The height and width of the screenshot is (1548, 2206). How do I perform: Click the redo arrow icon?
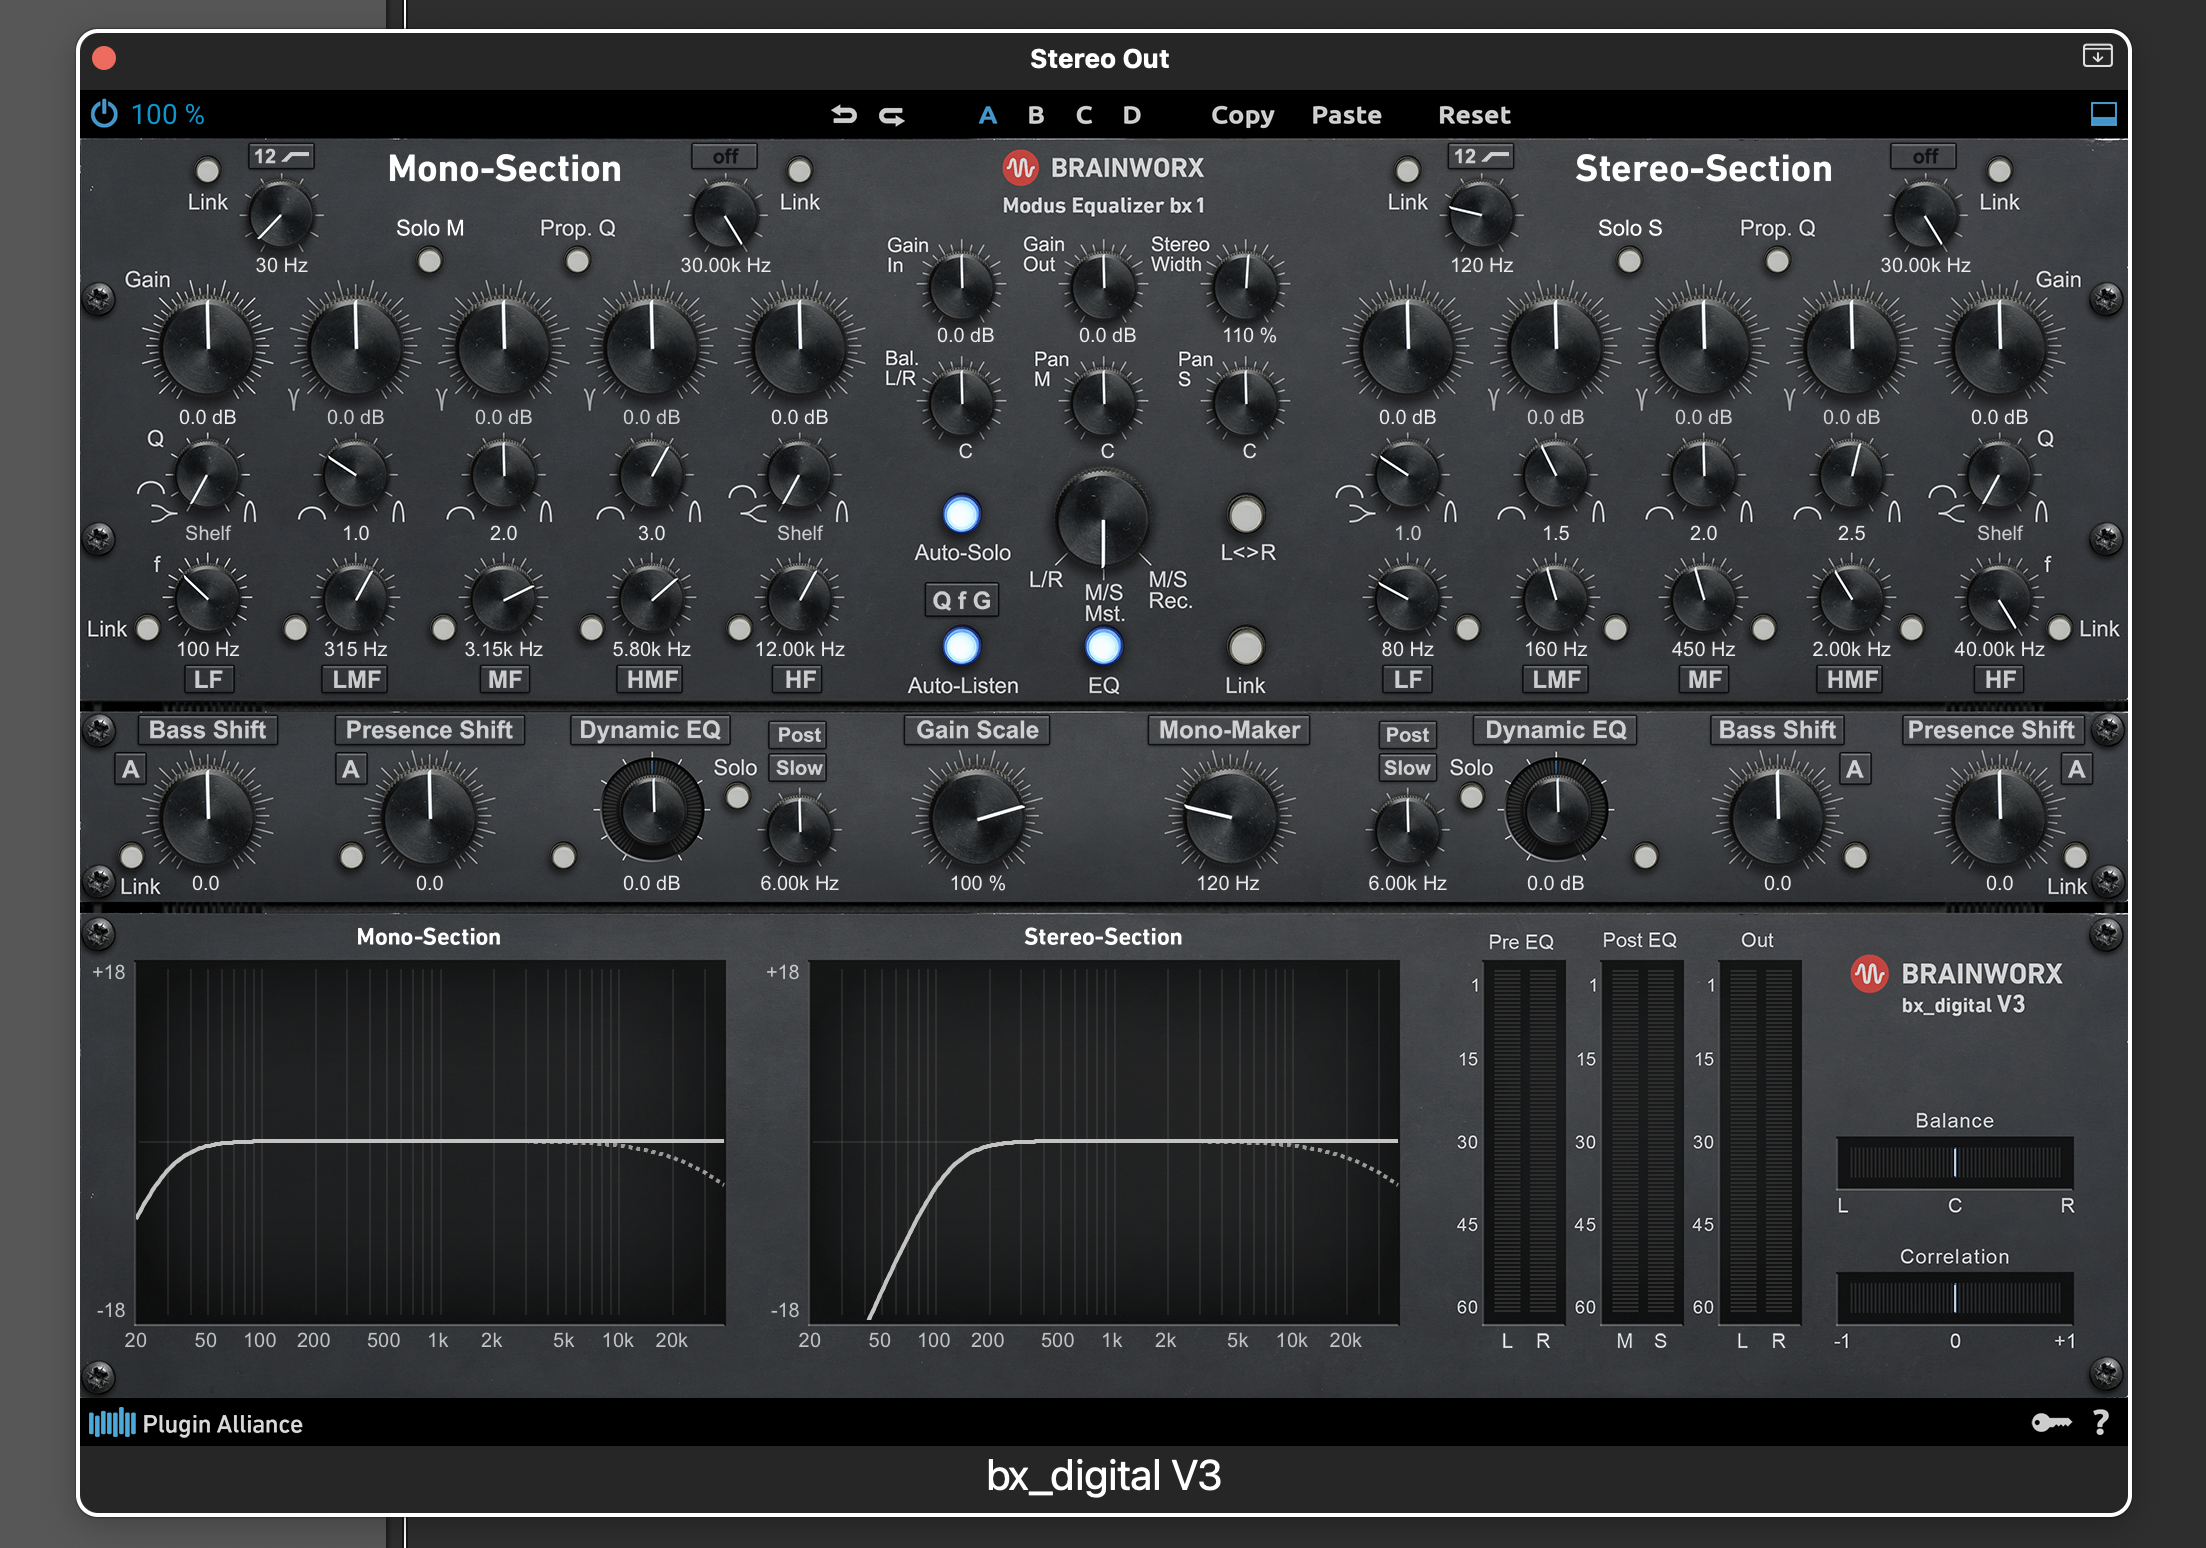[891, 115]
